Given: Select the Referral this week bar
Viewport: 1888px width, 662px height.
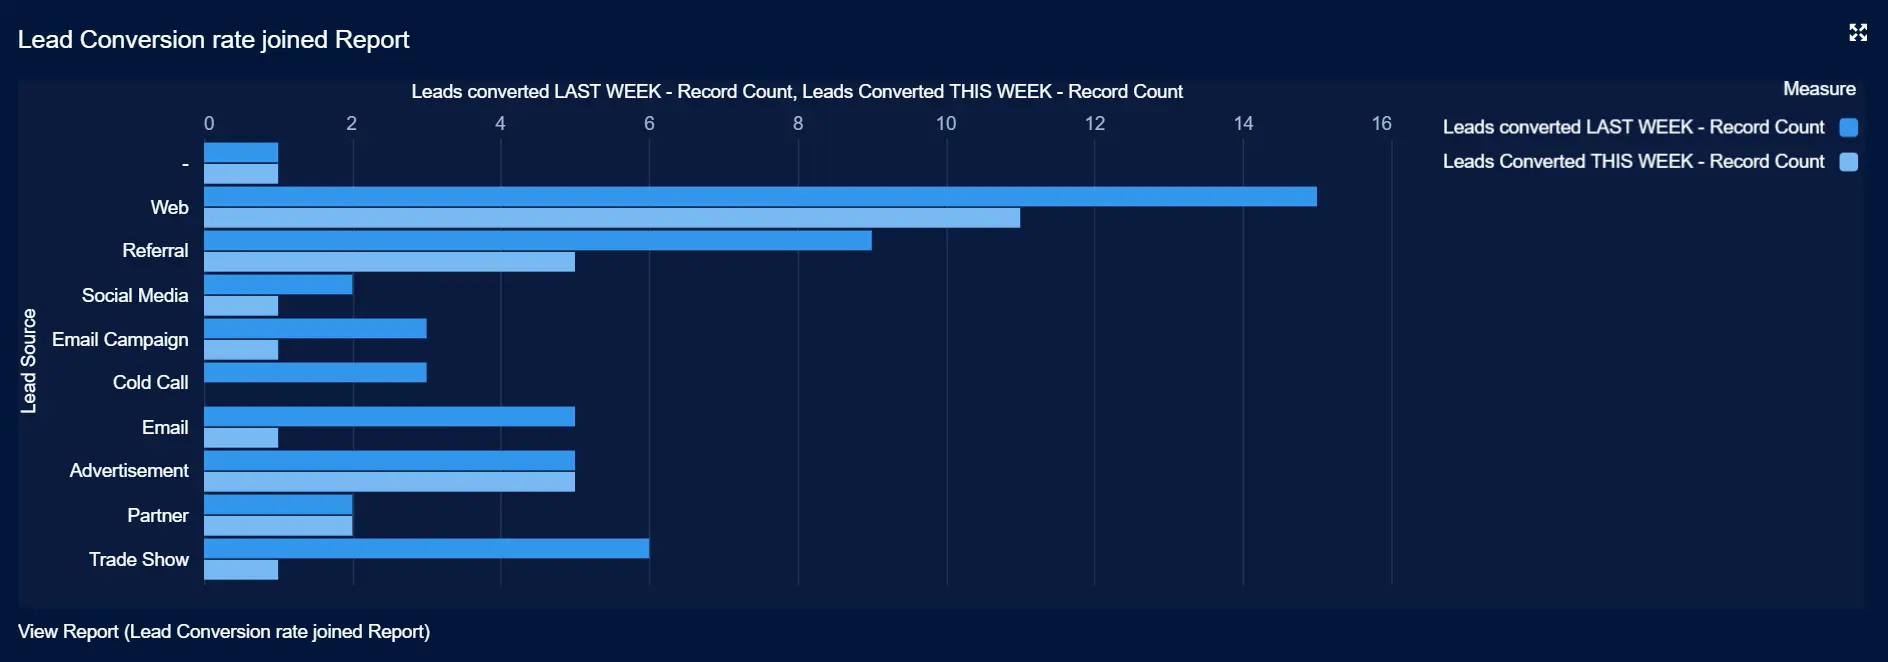Looking at the screenshot, I should coord(389,262).
